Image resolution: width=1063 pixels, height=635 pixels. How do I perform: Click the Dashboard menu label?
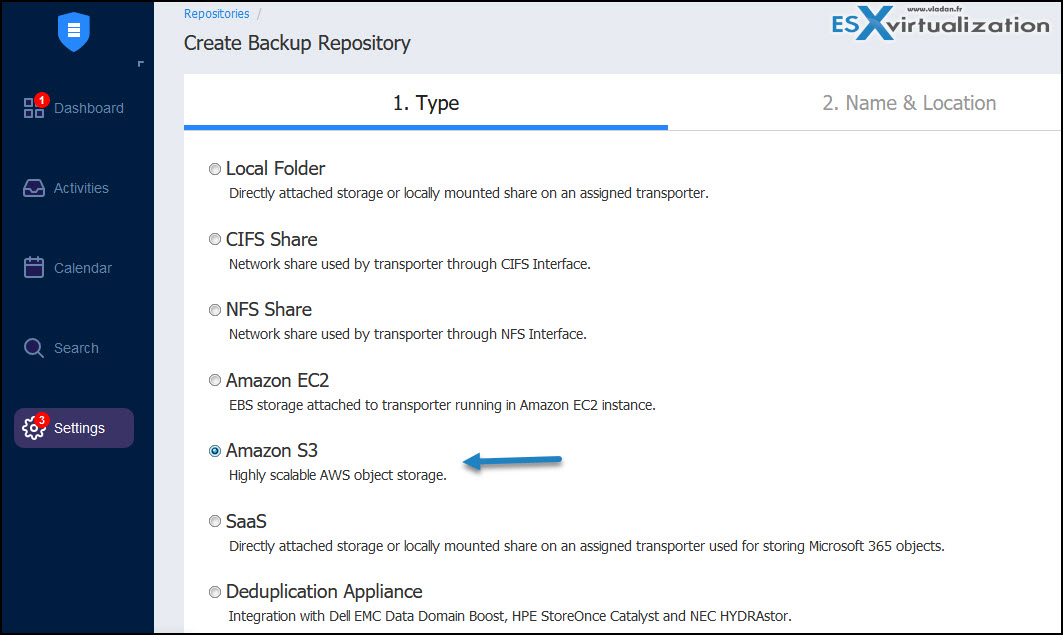pos(89,108)
